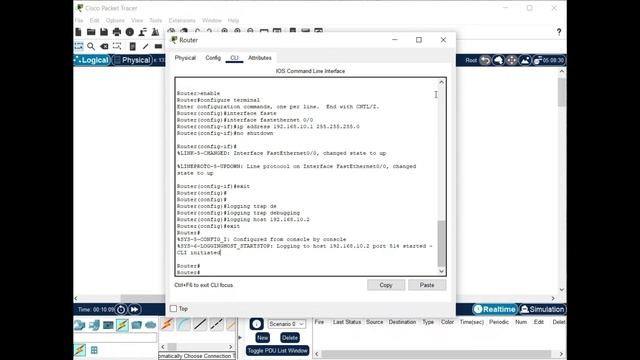Click the question mark help icon
This screenshot has width=640, height=360.
coord(559,32)
